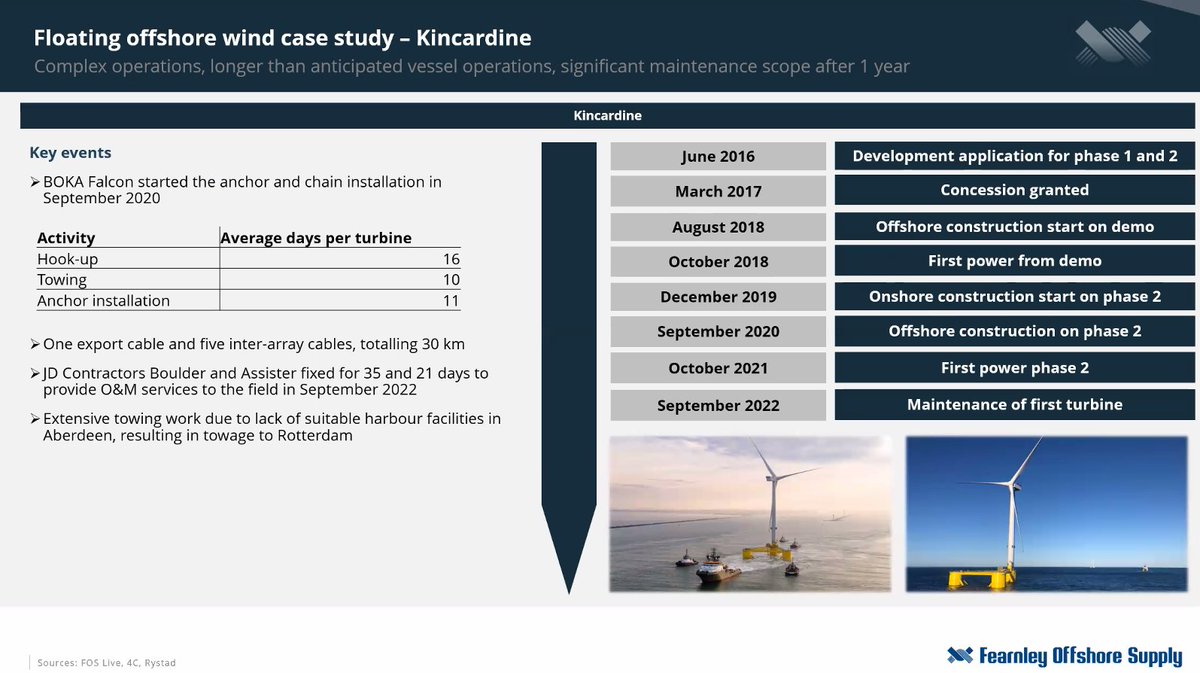Click the 'Activity' table column header
Screen dimensions: 1200x673
pyautogui.click(x=66, y=238)
